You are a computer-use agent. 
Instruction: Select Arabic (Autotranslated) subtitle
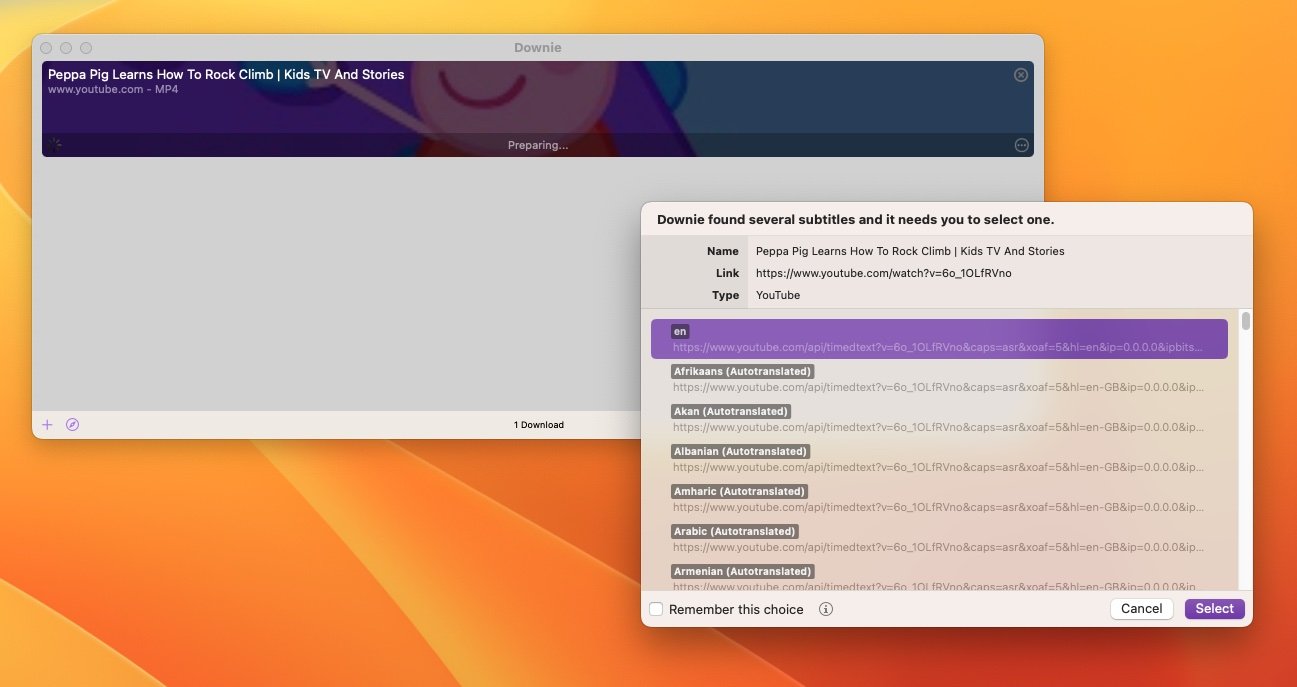[938, 539]
